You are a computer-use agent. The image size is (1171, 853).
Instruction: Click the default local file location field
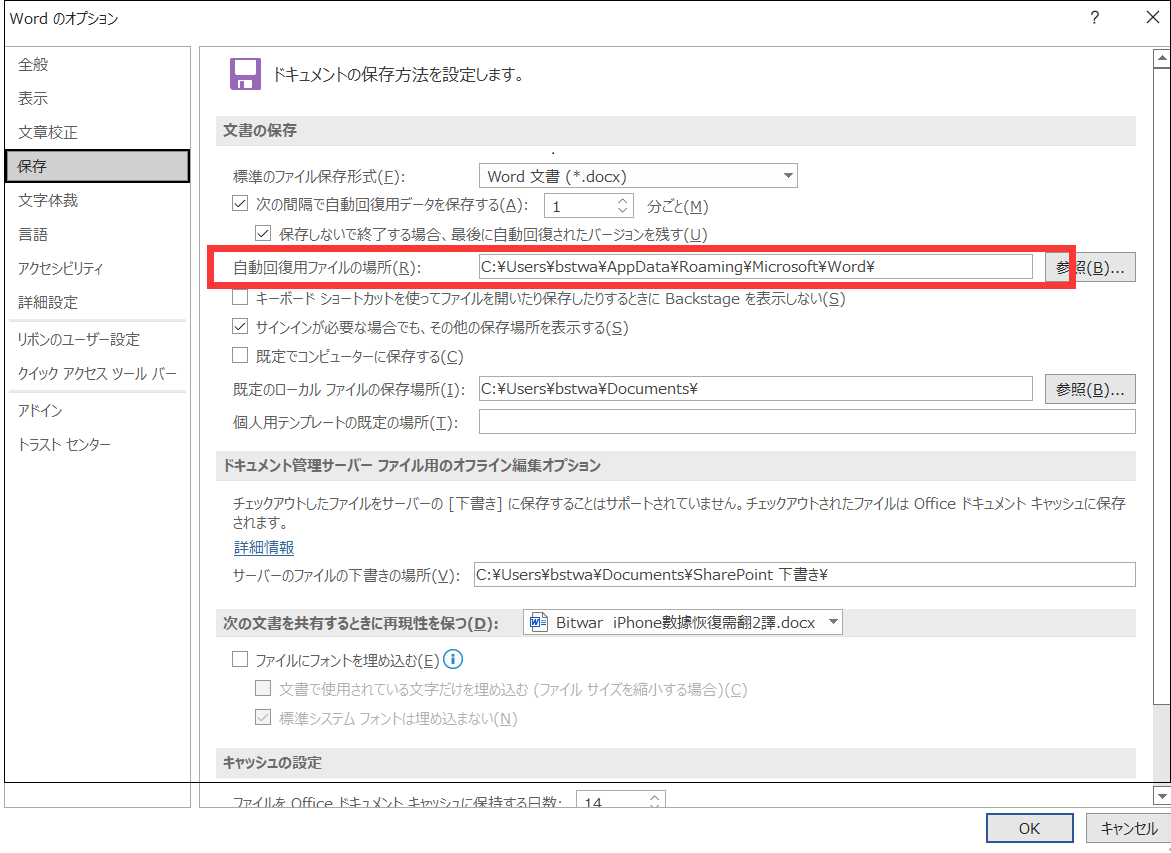coord(755,389)
